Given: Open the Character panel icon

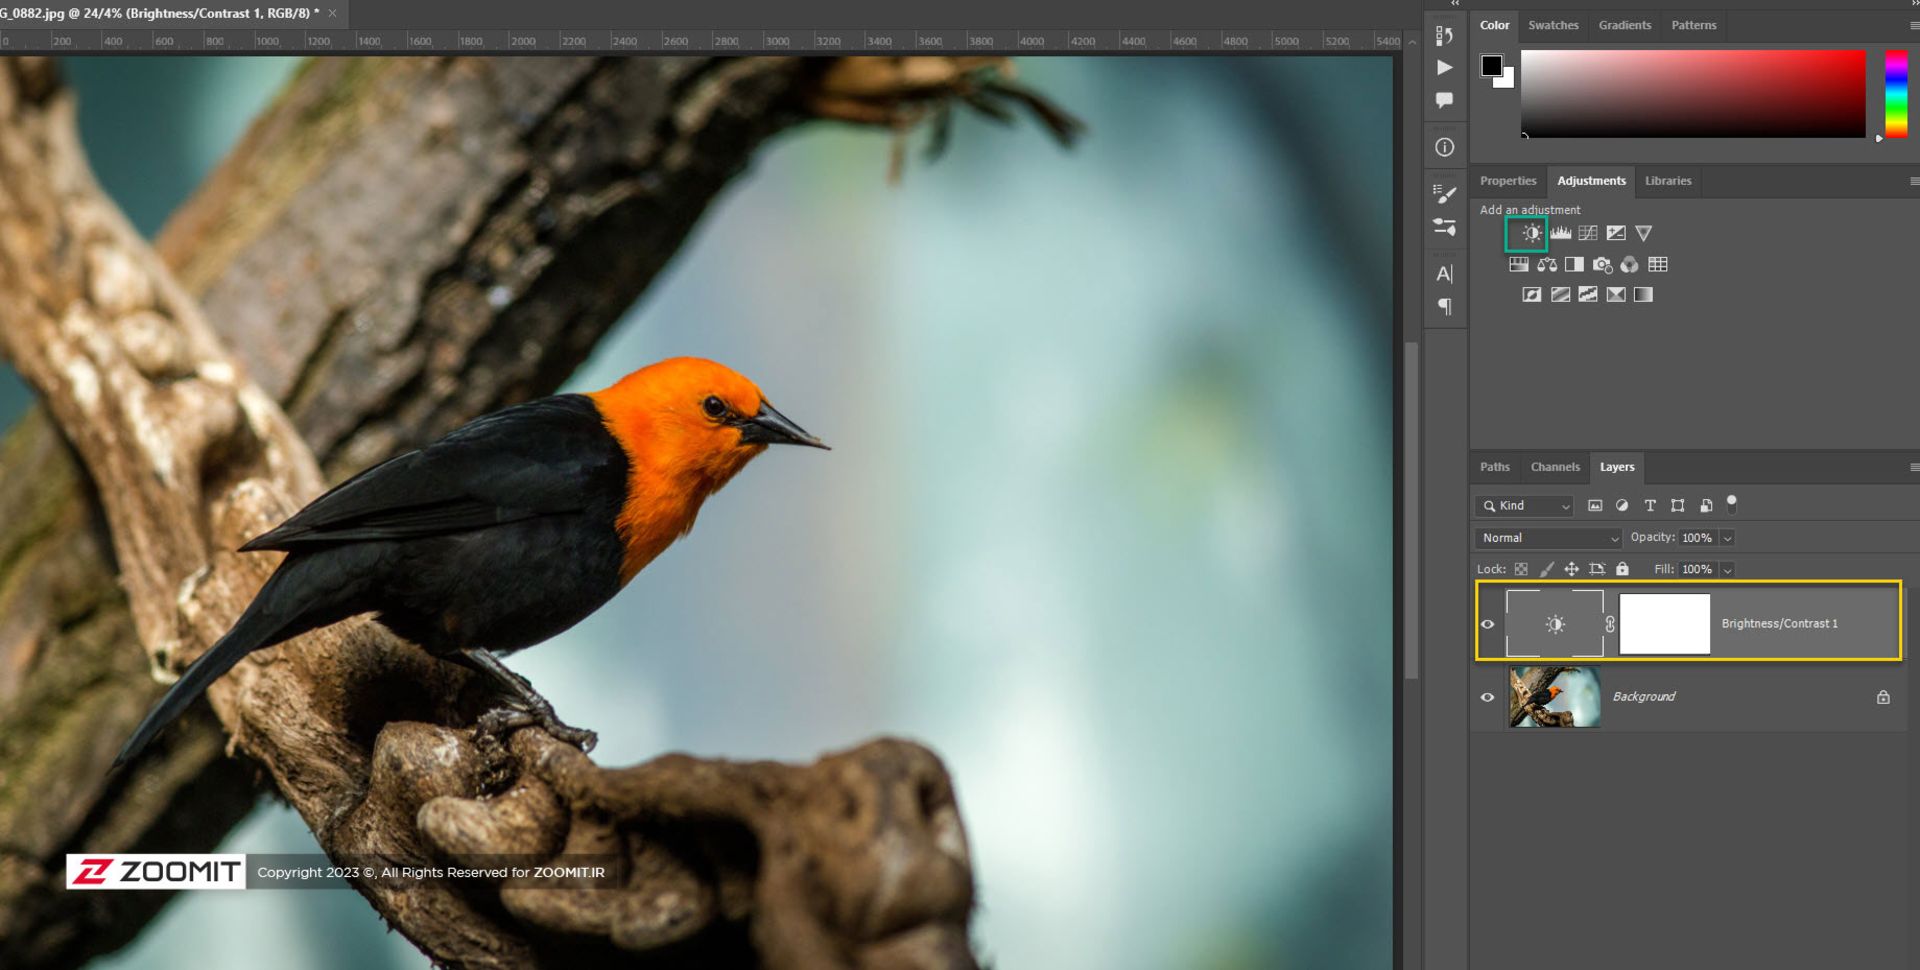Looking at the screenshot, I should [1444, 273].
